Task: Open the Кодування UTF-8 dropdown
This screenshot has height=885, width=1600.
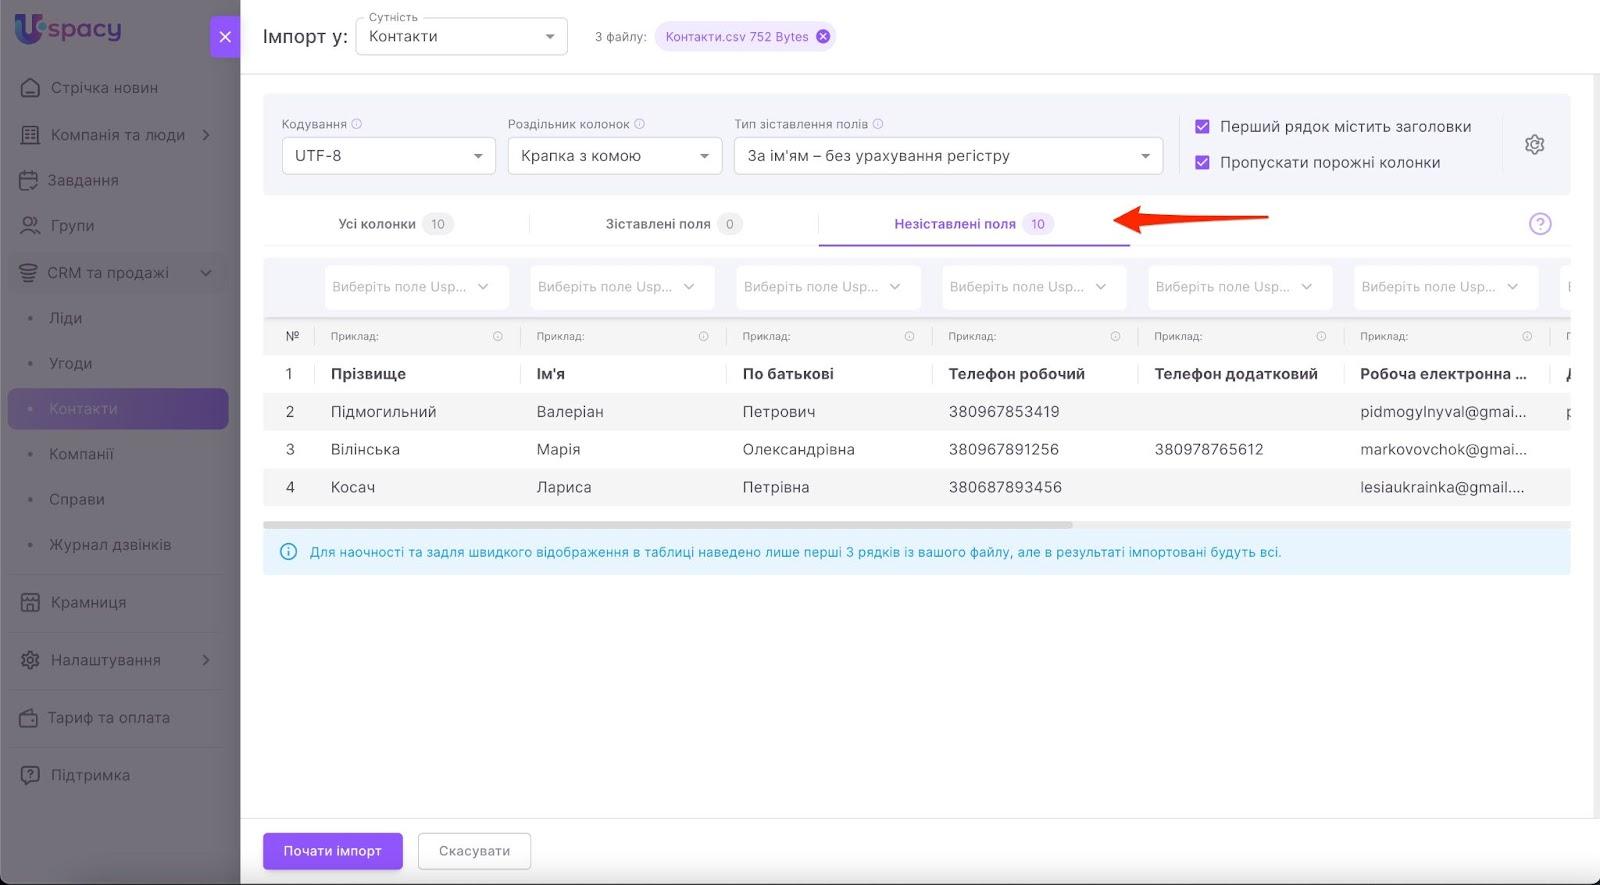Action: pos(388,156)
